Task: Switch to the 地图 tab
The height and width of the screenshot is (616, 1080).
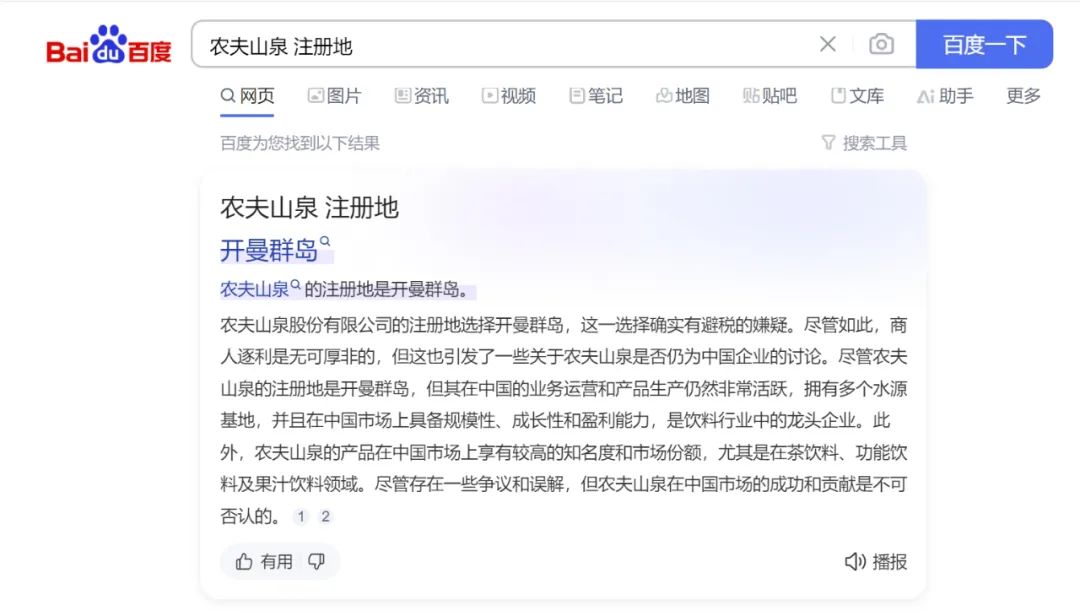Action: coord(683,96)
